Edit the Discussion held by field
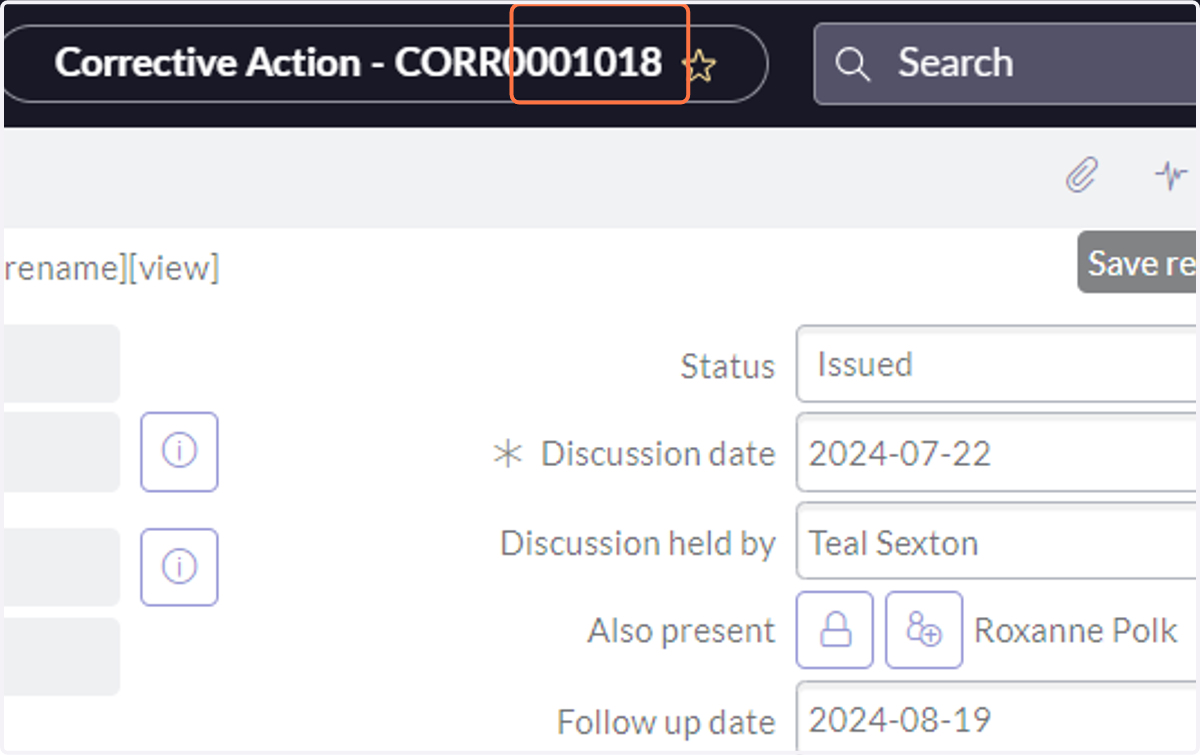1200x755 pixels. tap(997, 542)
